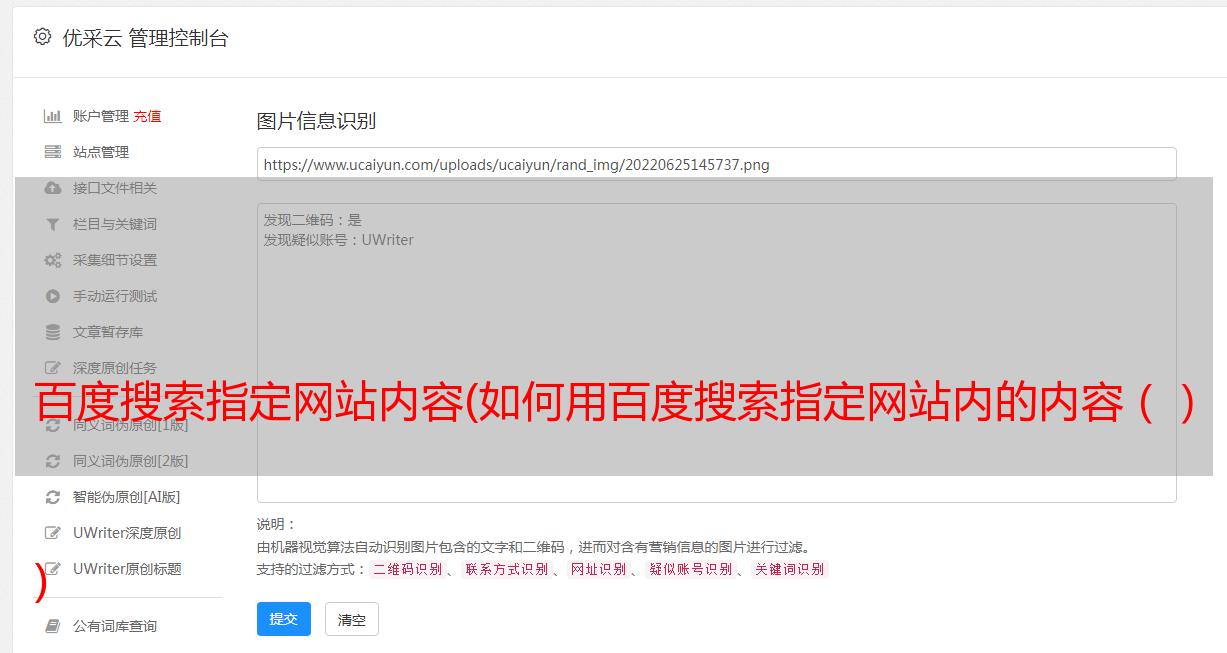Open 接口文件相关 menu item
Viewport: 1227px width, 653px height.
point(115,188)
